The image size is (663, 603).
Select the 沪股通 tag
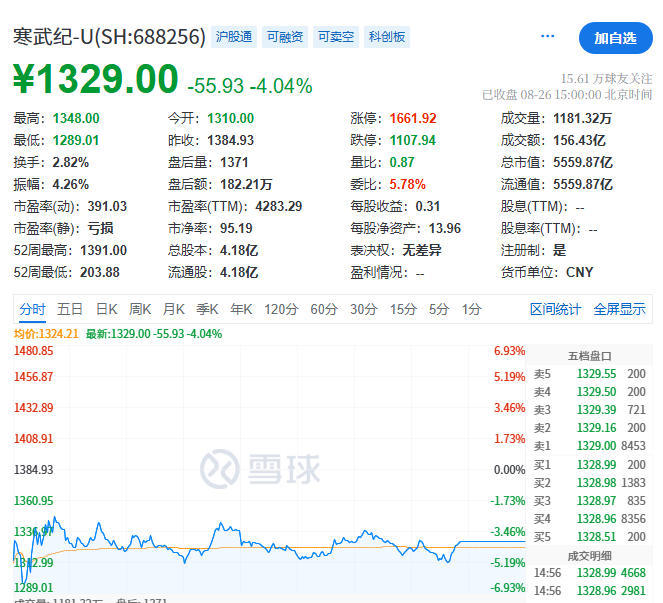(x=234, y=37)
